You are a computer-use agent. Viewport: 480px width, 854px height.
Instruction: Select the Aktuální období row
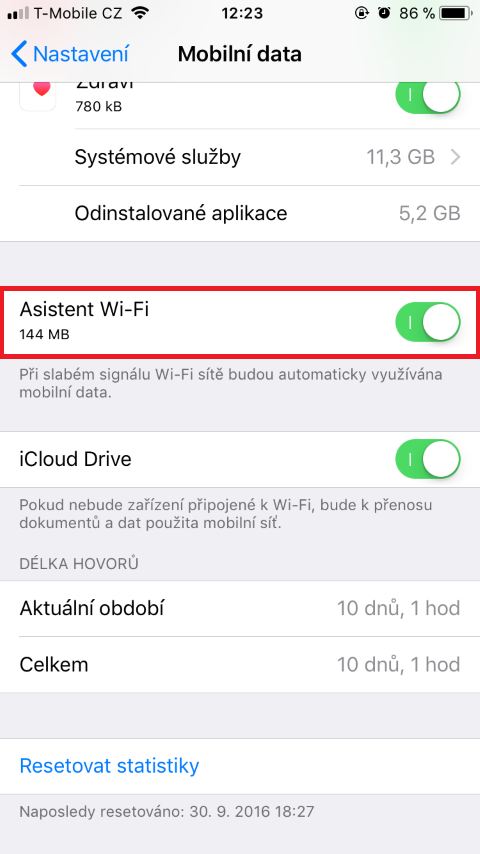[x=240, y=608]
